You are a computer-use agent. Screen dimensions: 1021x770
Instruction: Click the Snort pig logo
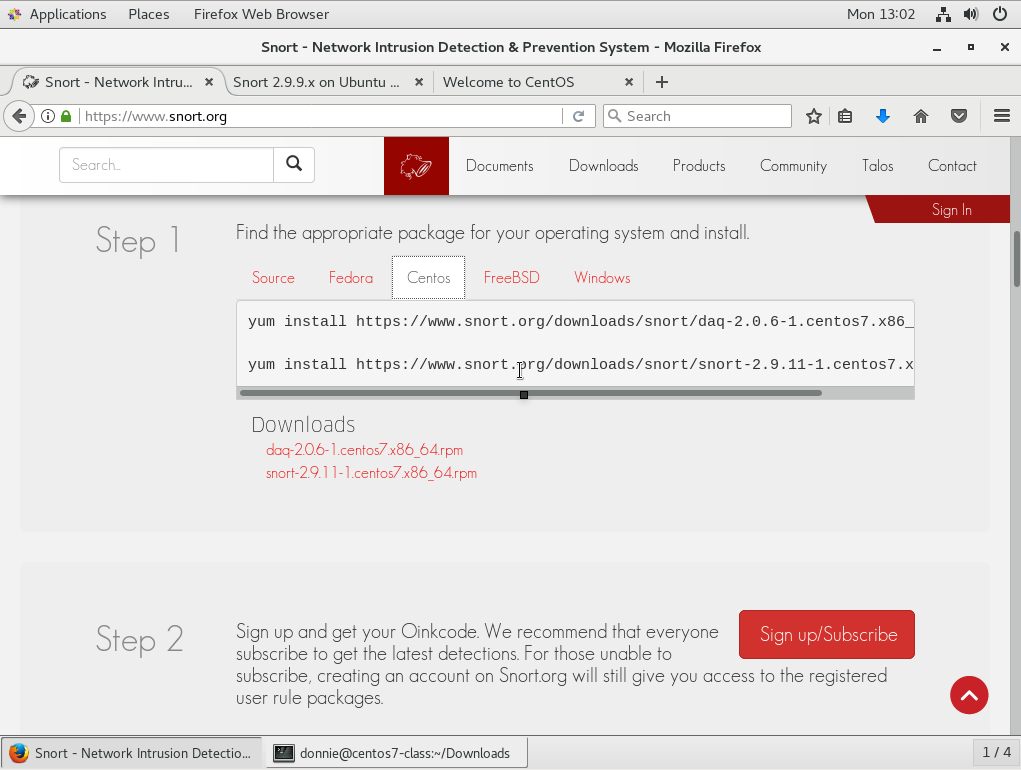[x=416, y=166]
